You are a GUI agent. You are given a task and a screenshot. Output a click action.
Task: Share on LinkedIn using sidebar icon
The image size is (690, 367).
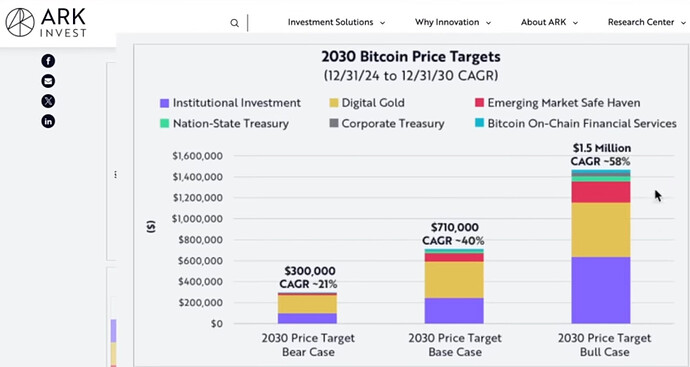(x=48, y=121)
